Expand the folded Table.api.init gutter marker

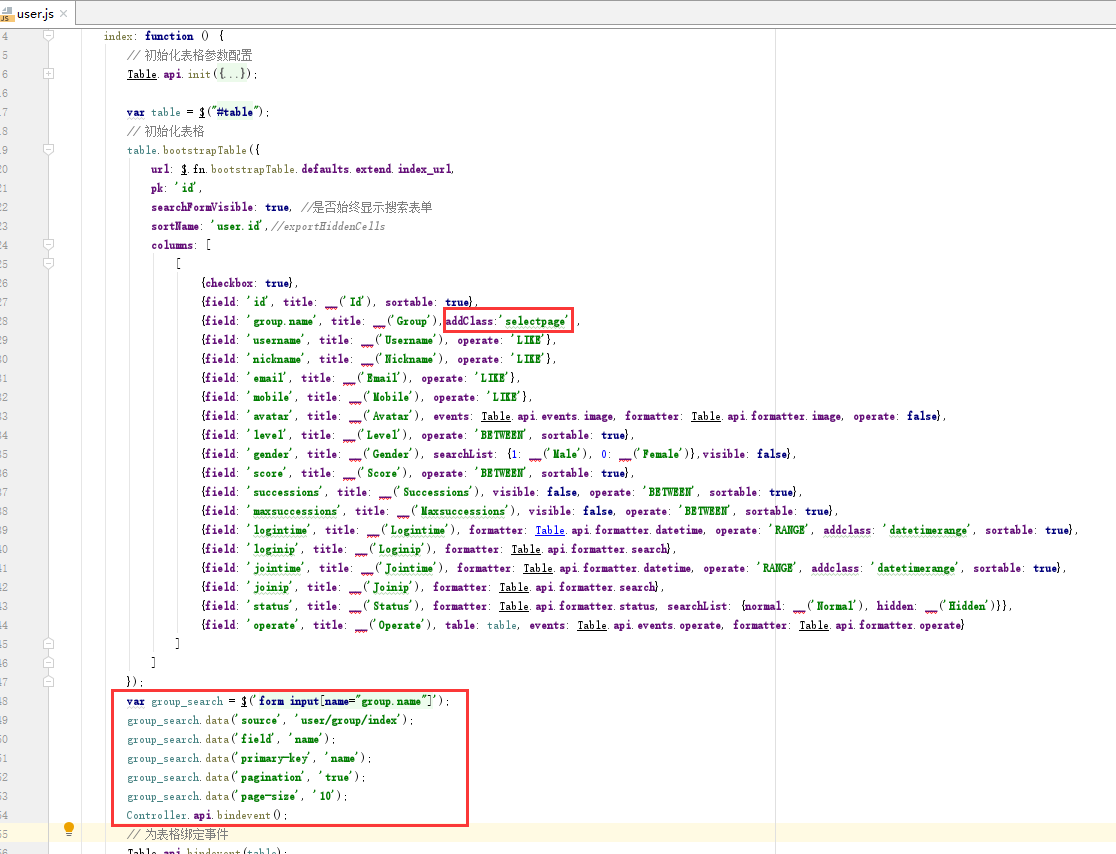click(x=48, y=73)
